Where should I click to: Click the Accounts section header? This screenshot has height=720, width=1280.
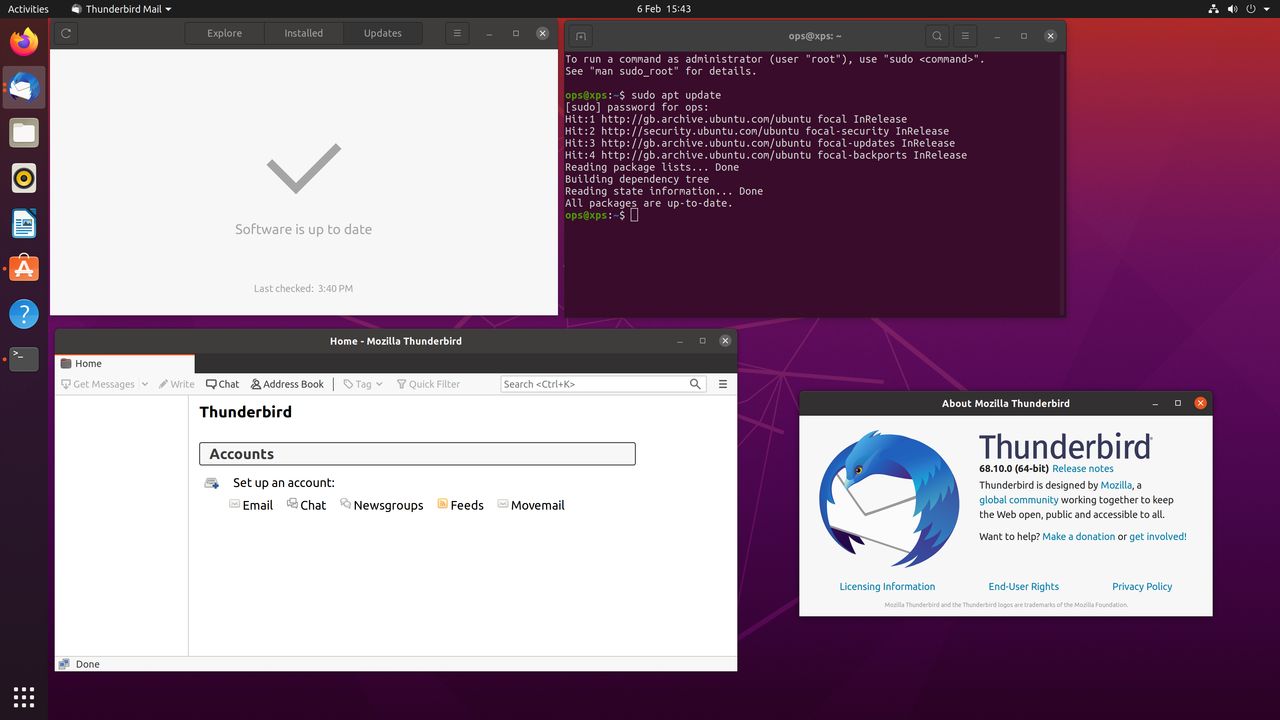click(417, 454)
